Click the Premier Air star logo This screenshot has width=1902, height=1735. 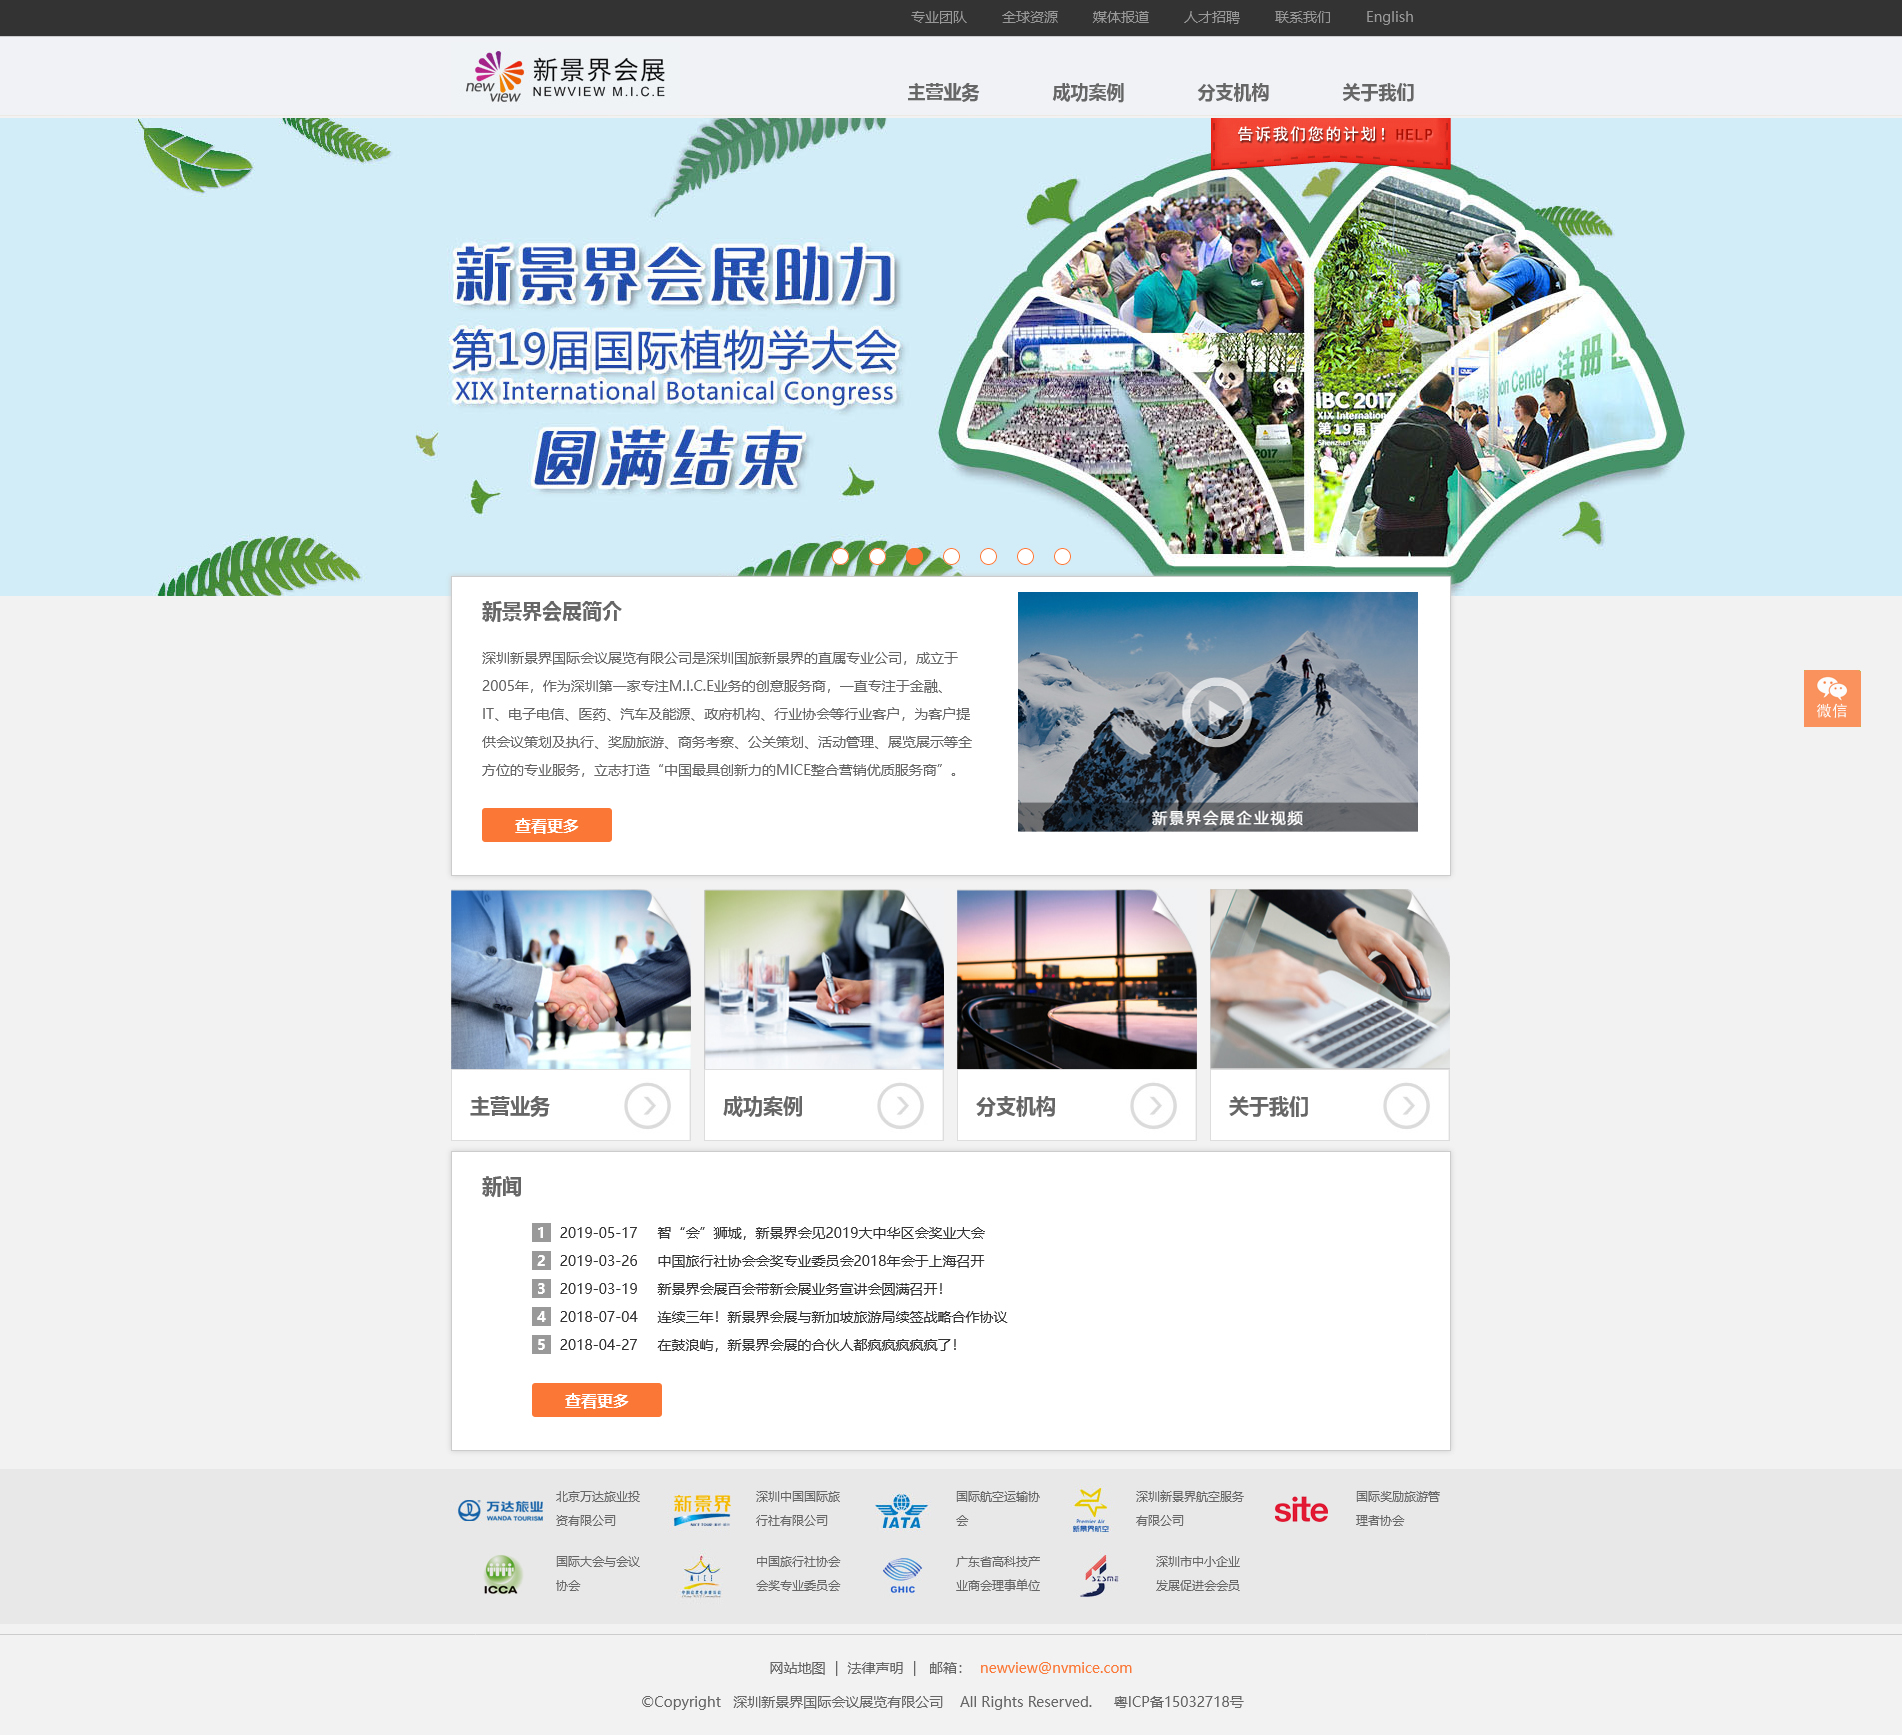coord(1090,1510)
